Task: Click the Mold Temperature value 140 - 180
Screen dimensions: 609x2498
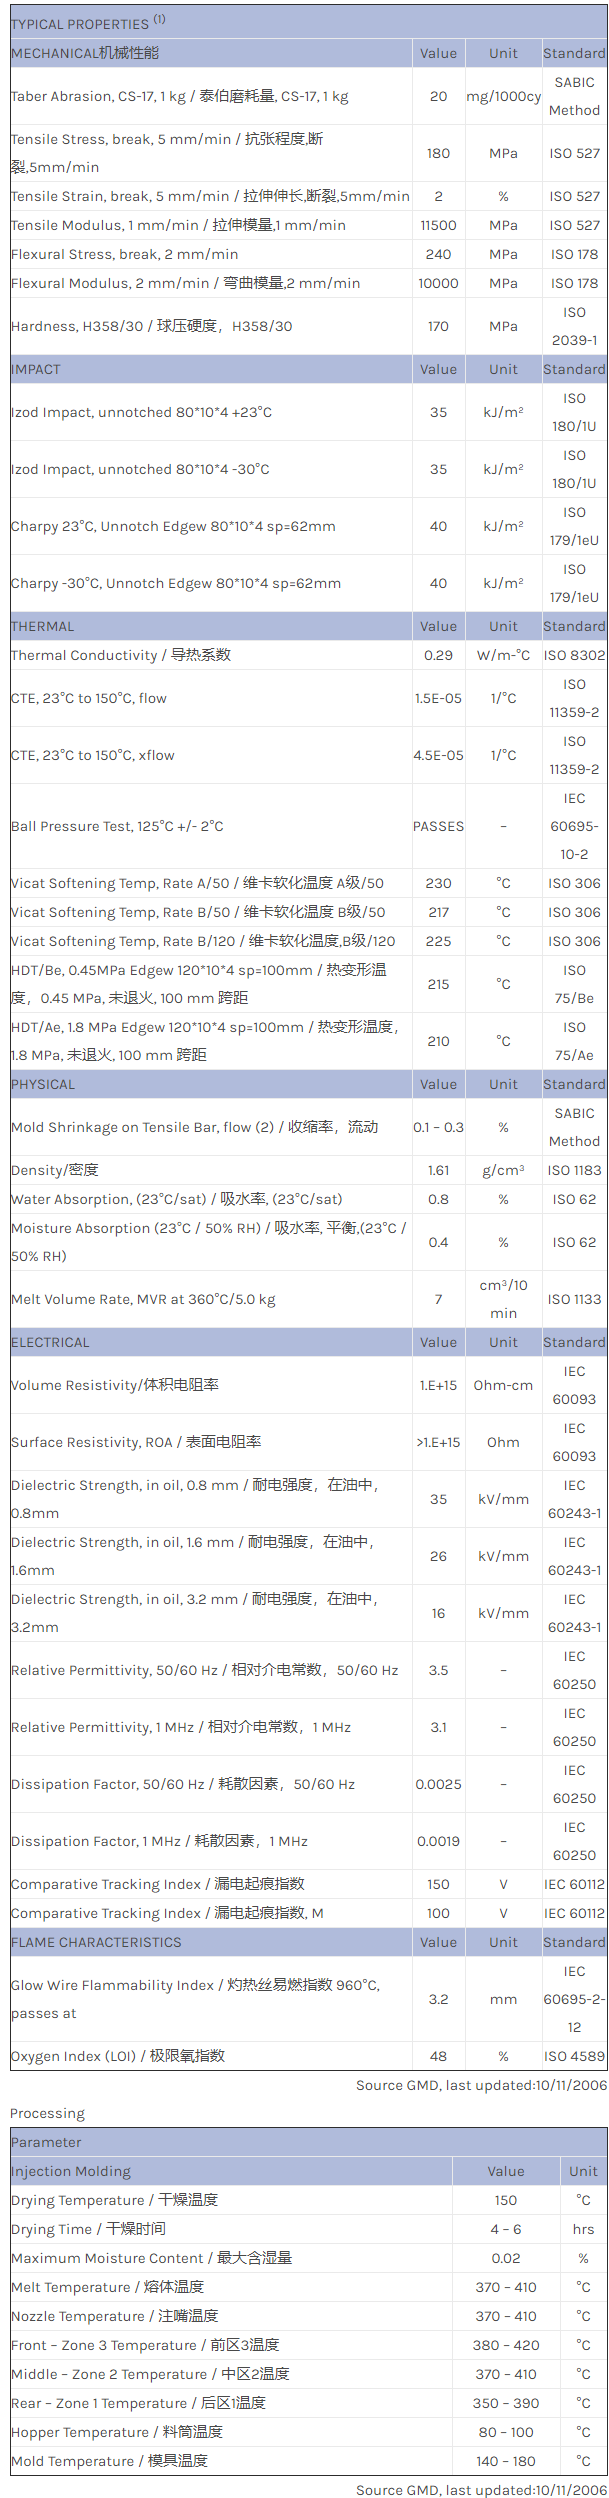Action: (x=506, y=2461)
